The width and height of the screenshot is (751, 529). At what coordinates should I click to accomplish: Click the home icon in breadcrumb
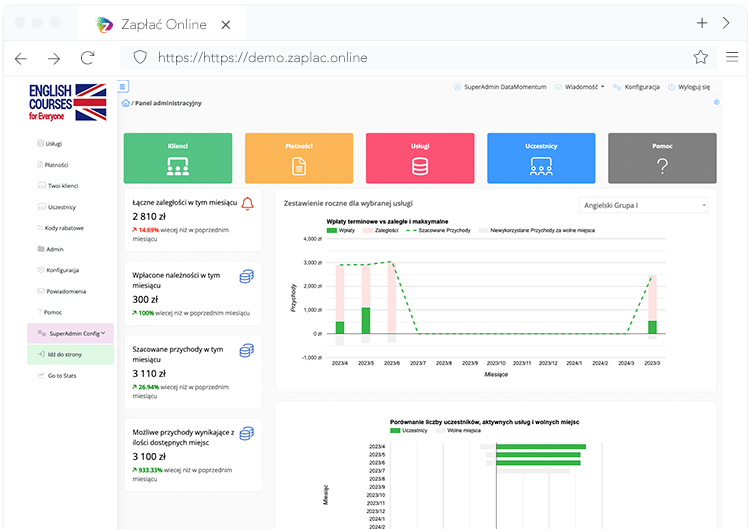pyautogui.click(x=126, y=103)
